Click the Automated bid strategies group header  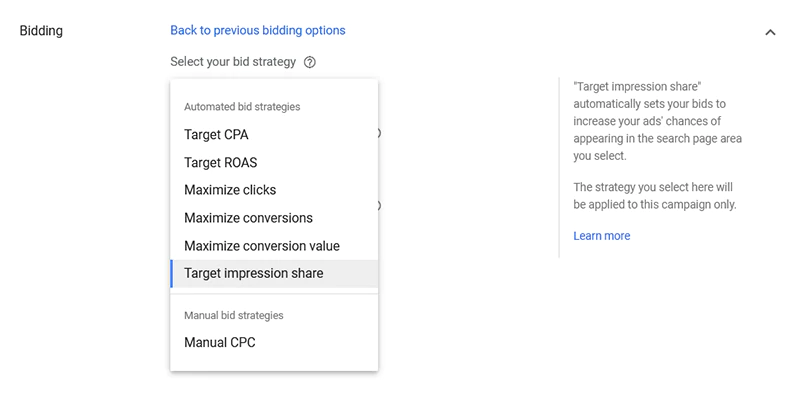[242, 106]
